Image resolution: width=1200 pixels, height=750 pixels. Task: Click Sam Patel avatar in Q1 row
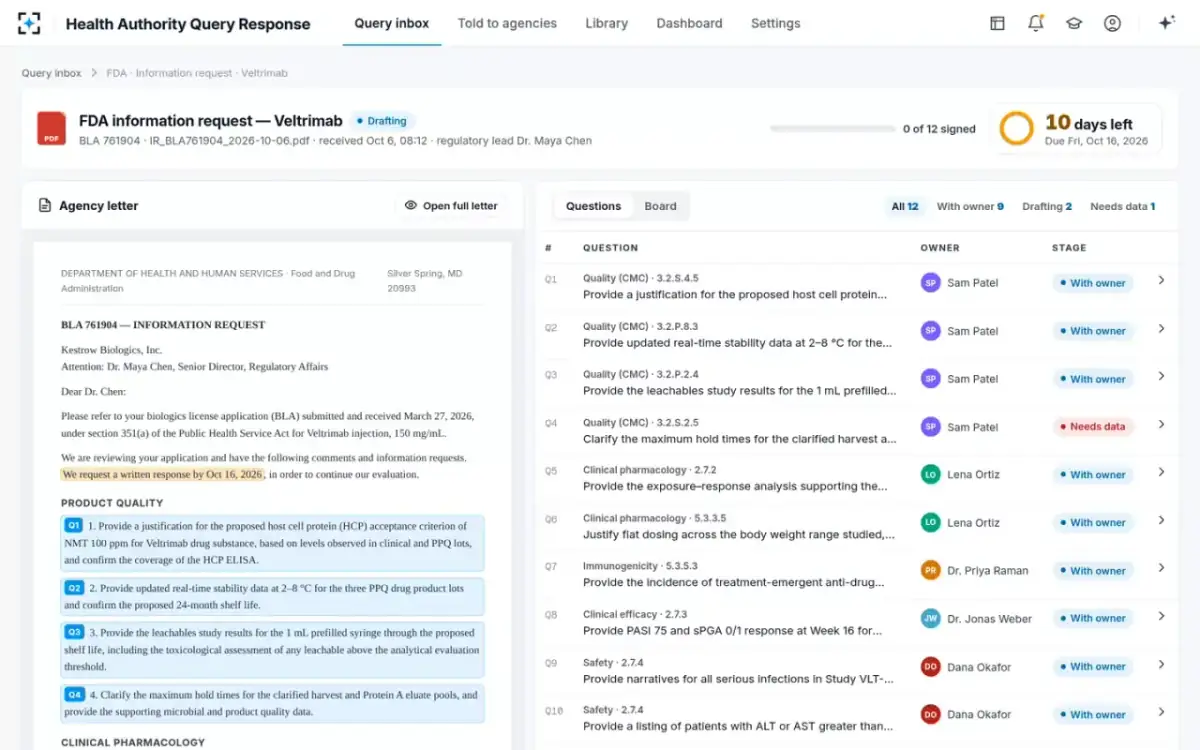coord(931,283)
